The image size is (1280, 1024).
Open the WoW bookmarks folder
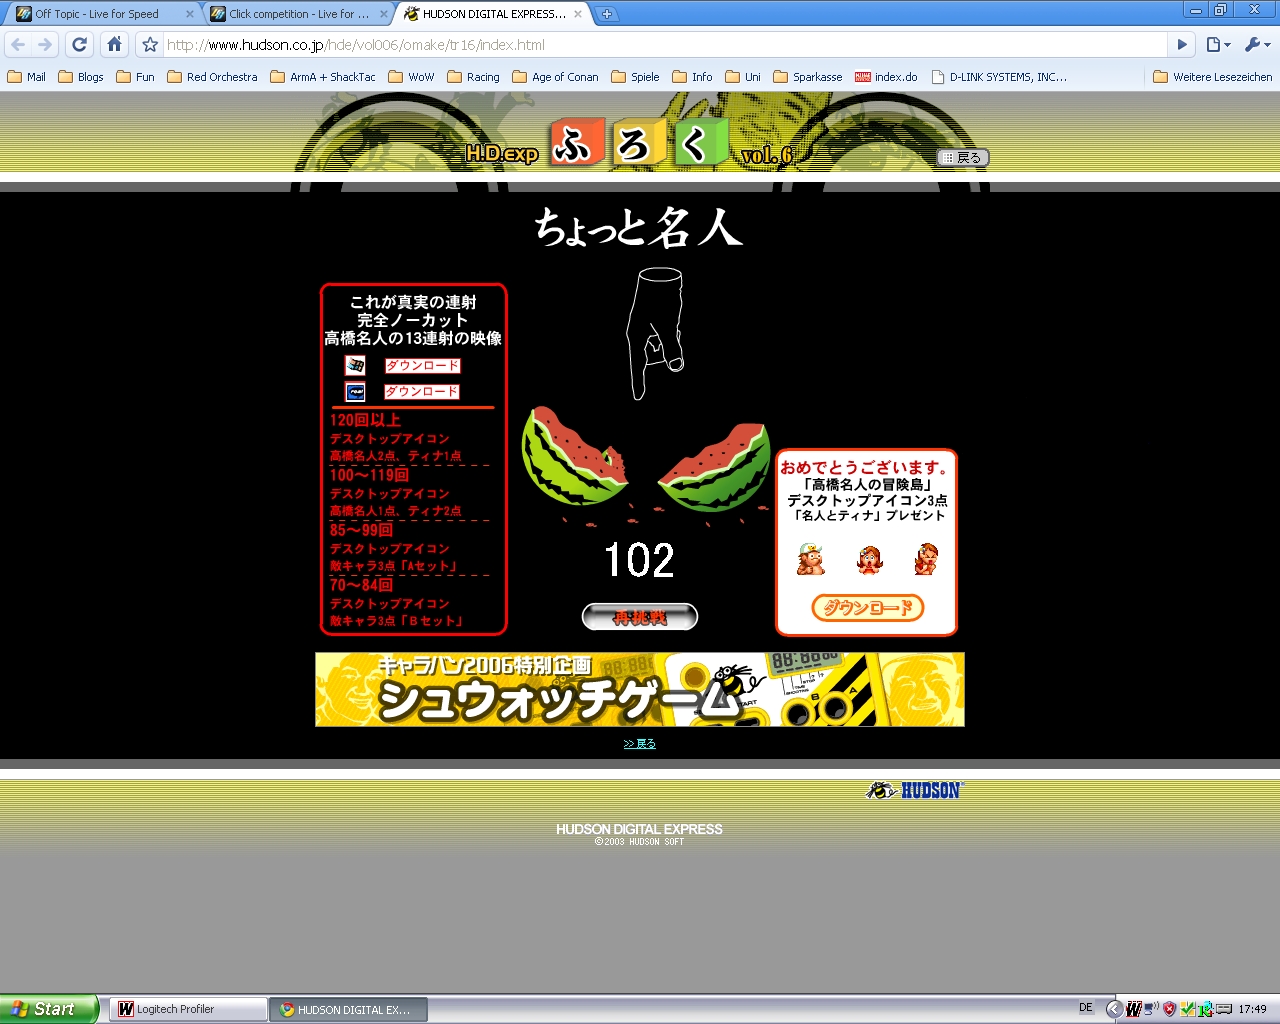[x=411, y=77]
